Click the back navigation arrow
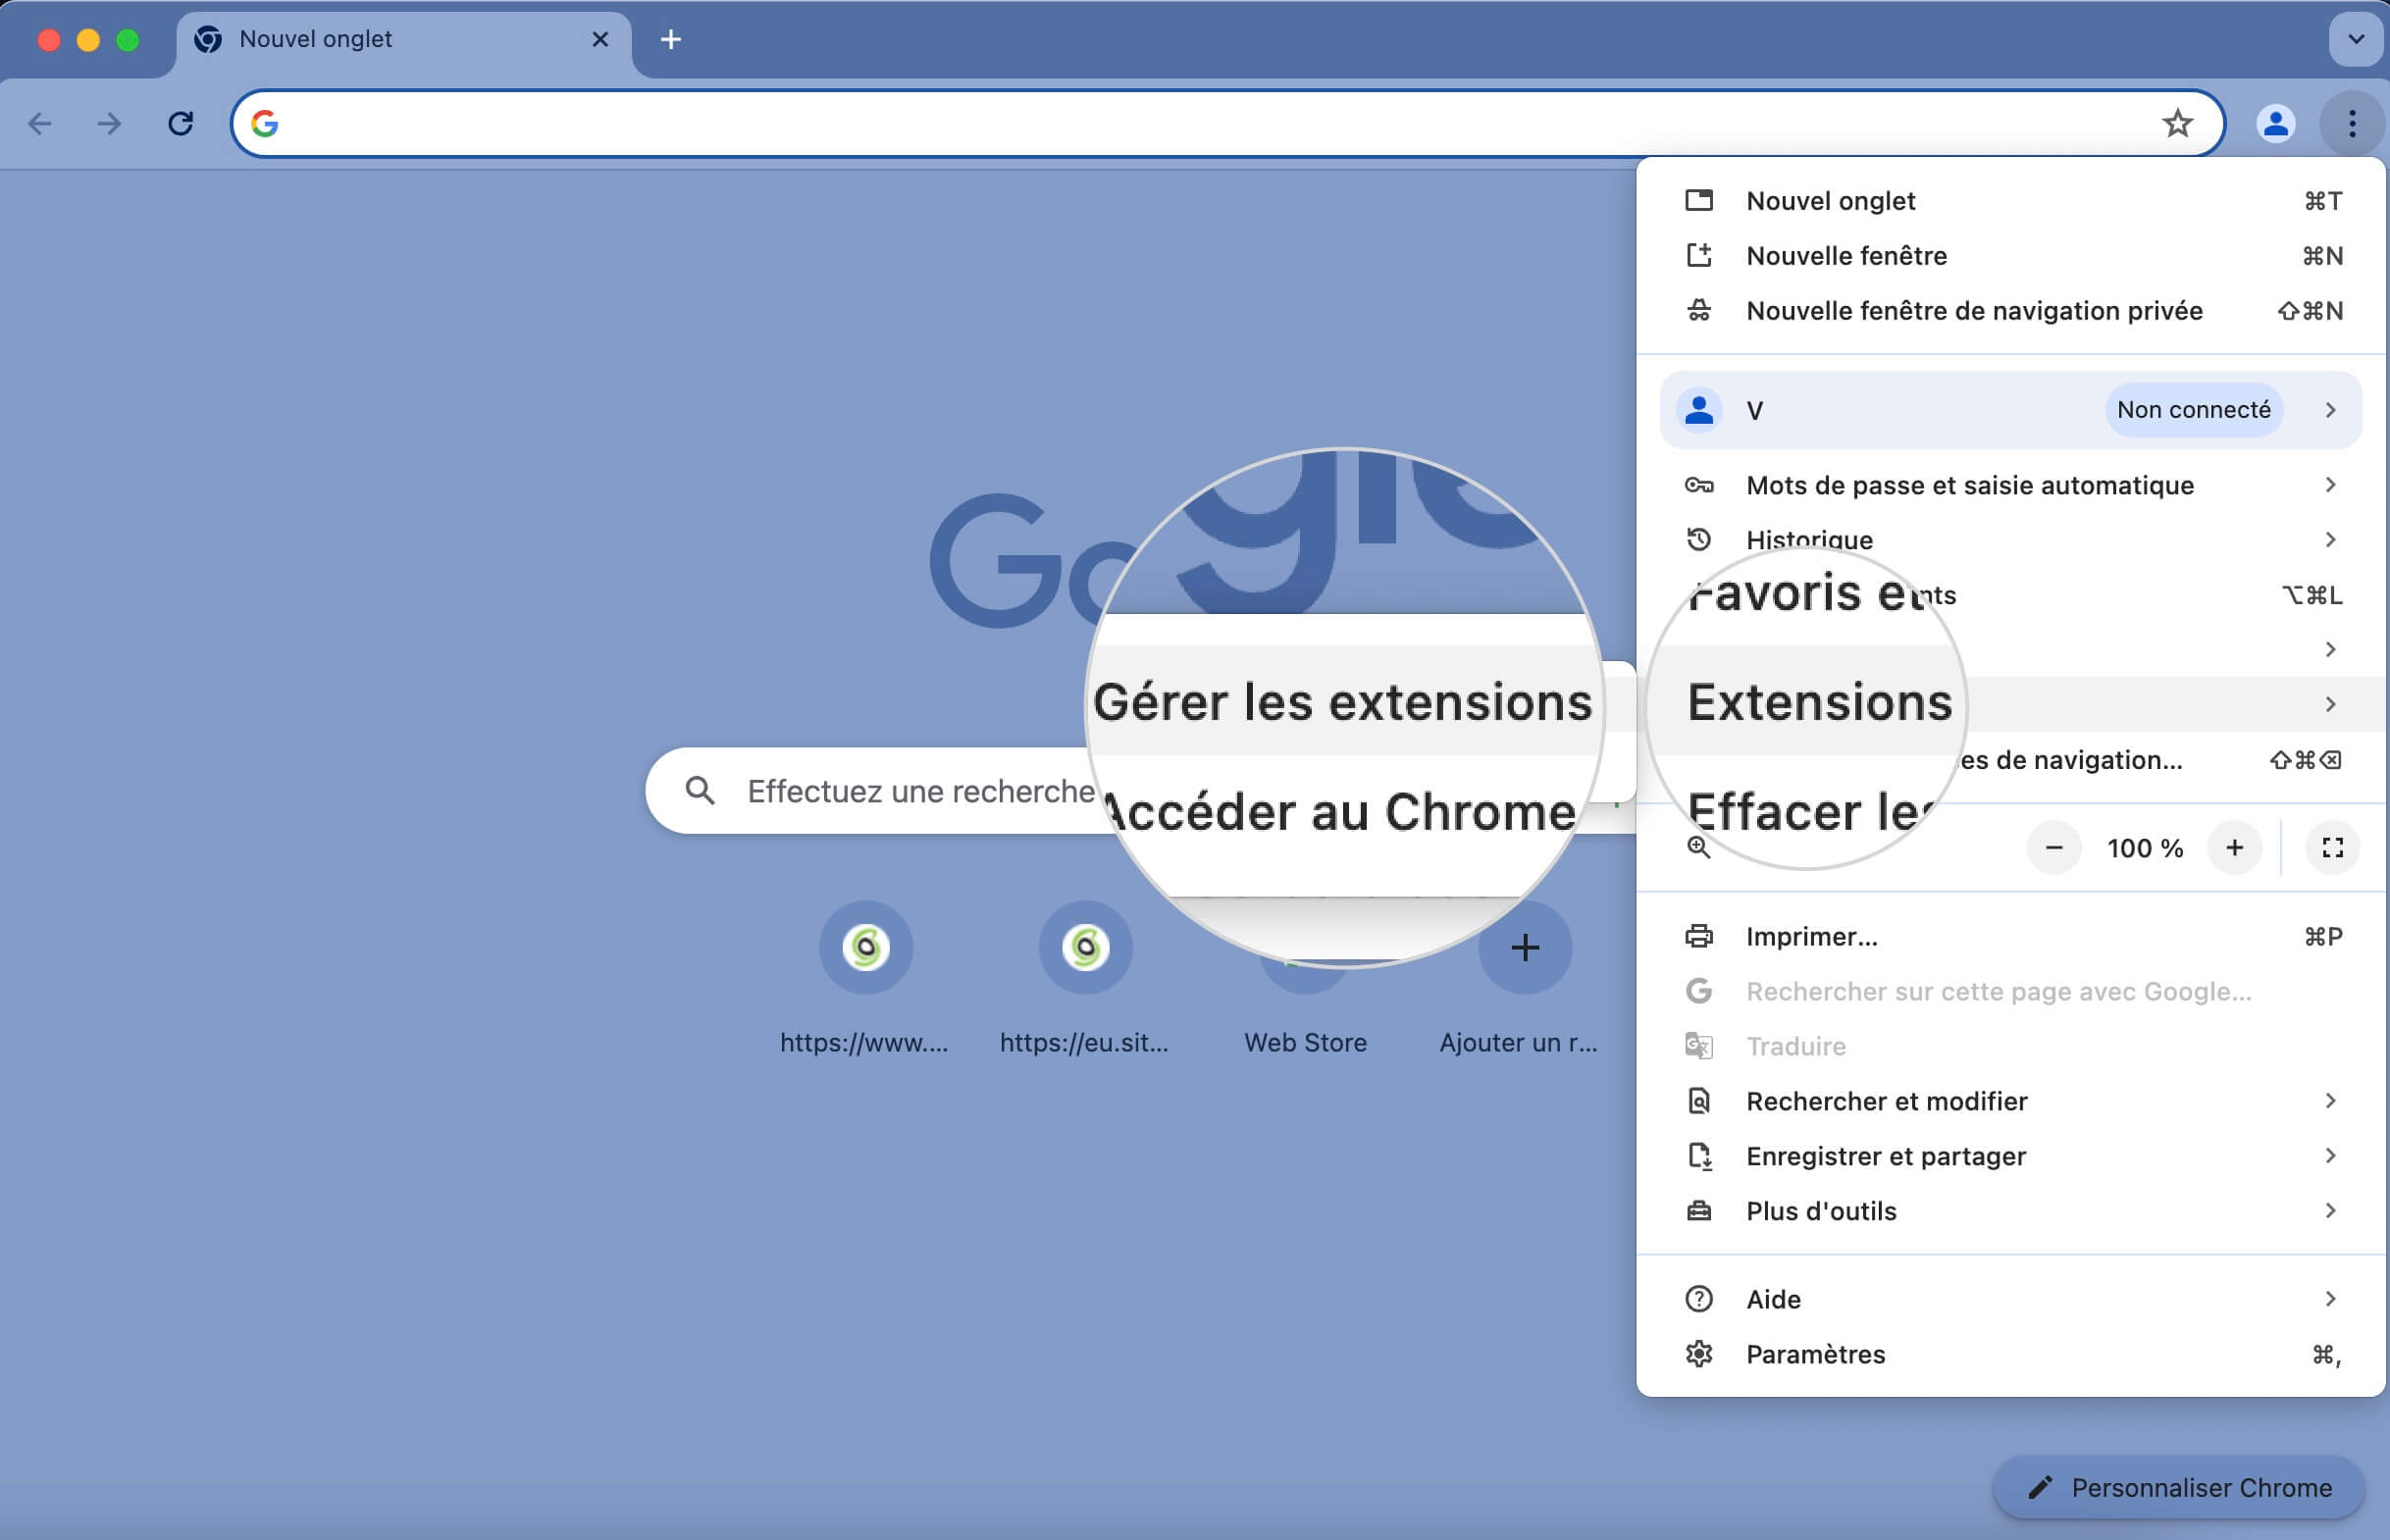This screenshot has height=1540, width=2390. pyautogui.click(x=40, y=123)
